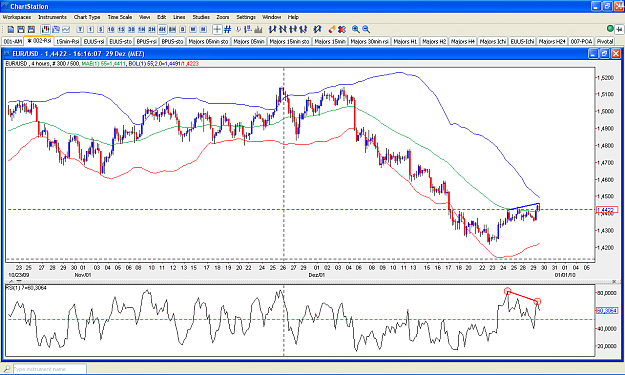This screenshot has width=625, height=375.
Task: Click the fourth blue line drawing icon
Action: [x=303, y=29]
